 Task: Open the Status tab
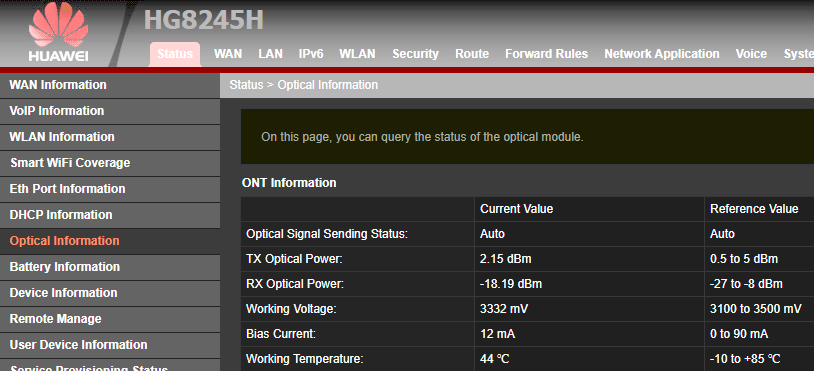175,54
